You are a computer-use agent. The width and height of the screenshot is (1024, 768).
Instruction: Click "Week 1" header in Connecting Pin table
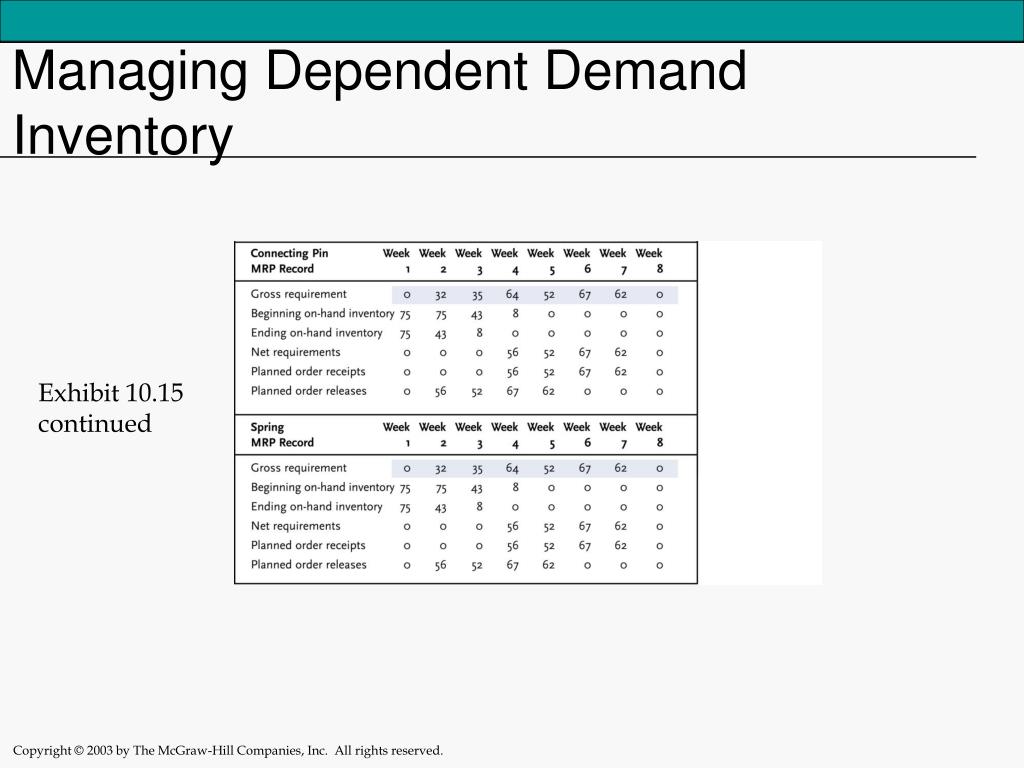point(396,261)
